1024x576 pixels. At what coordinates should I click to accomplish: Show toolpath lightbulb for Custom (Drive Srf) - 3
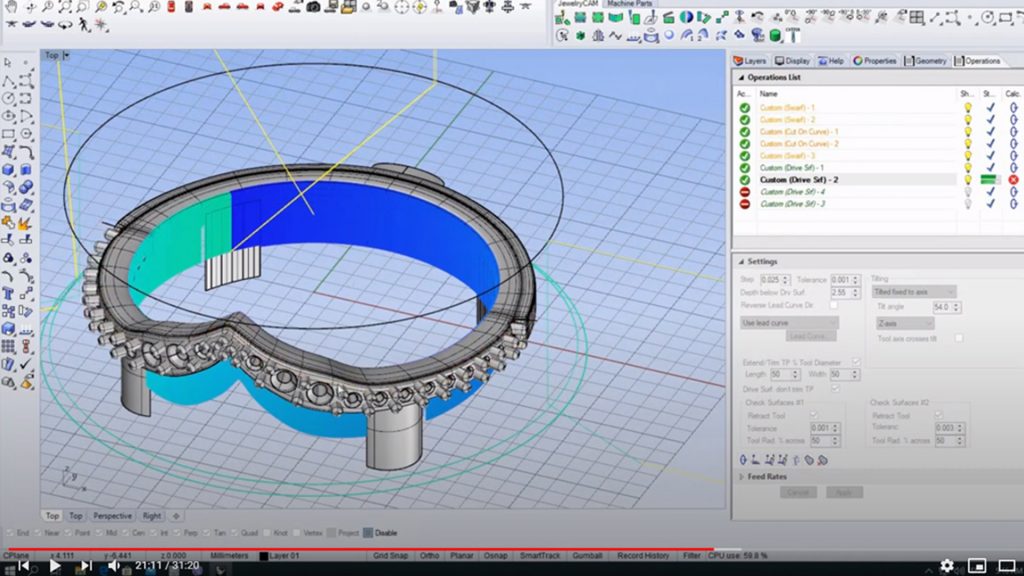tap(967, 204)
